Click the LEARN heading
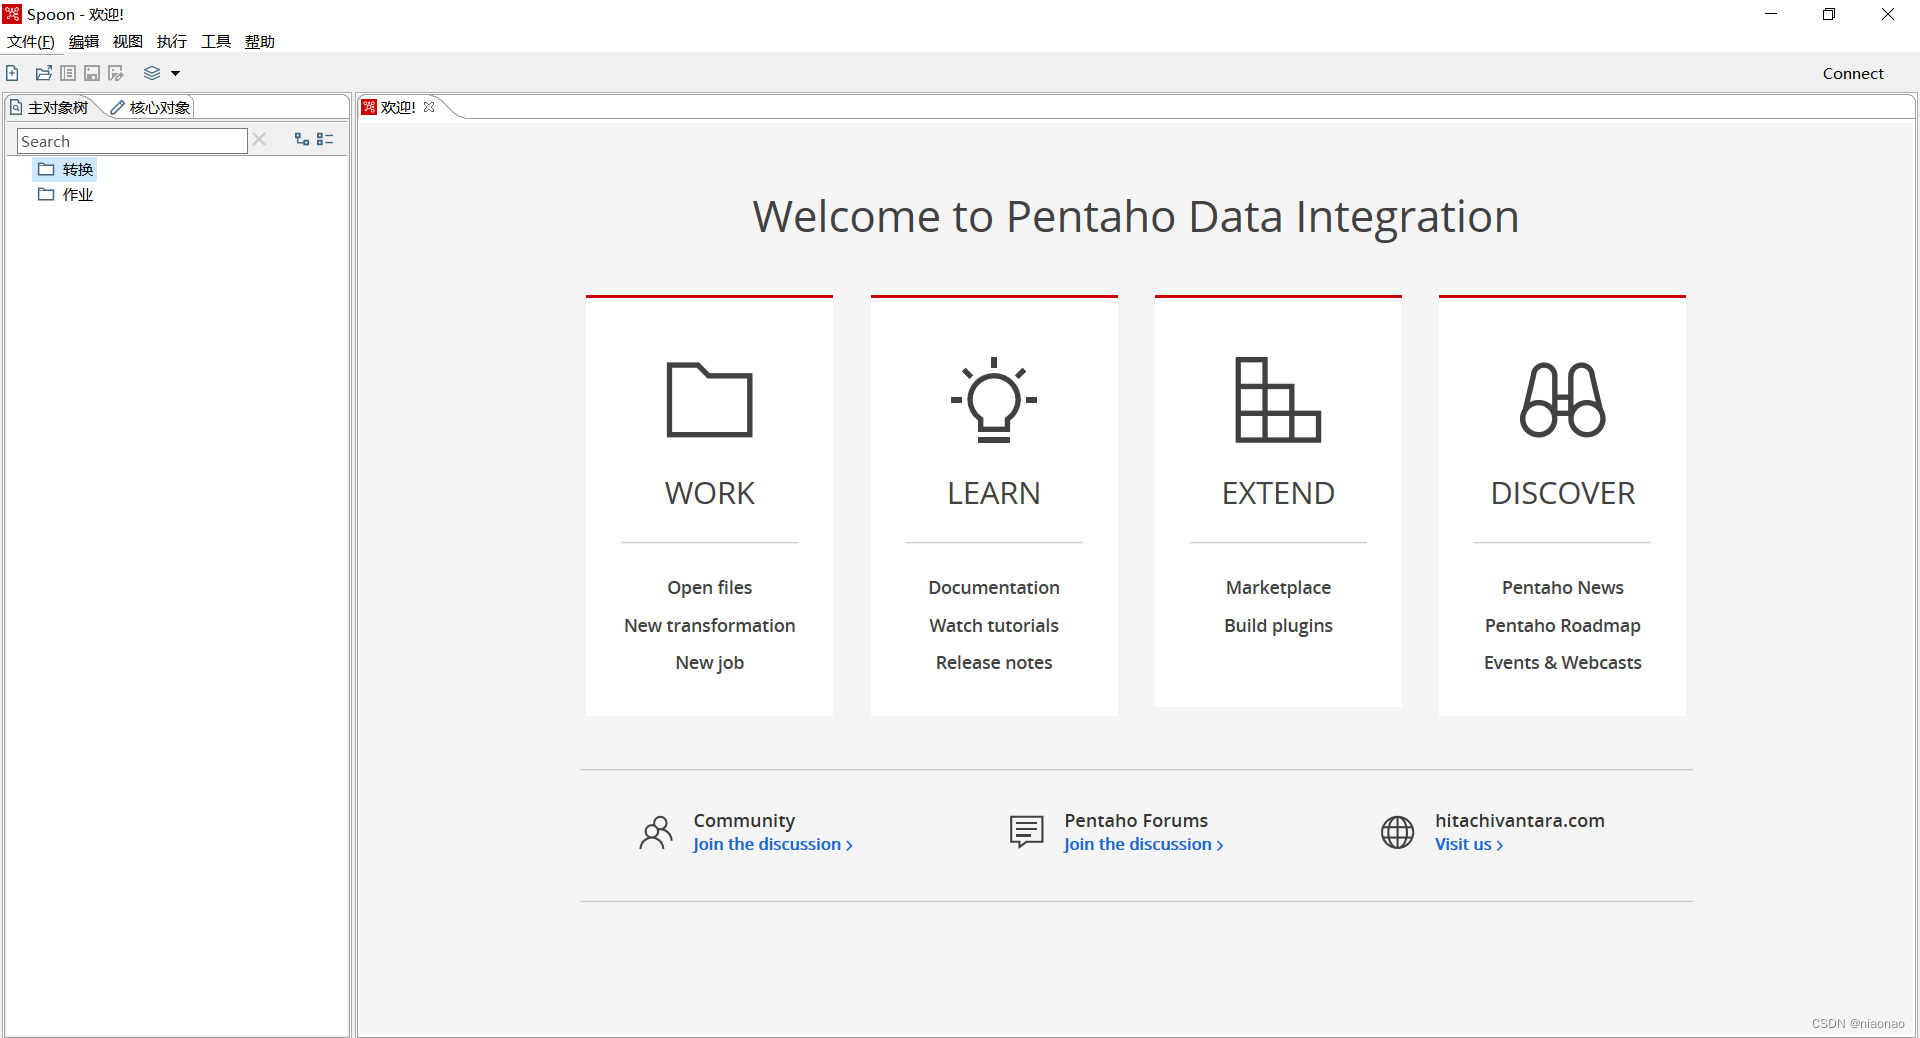Screen dimensions: 1920x1038 point(994,493)
